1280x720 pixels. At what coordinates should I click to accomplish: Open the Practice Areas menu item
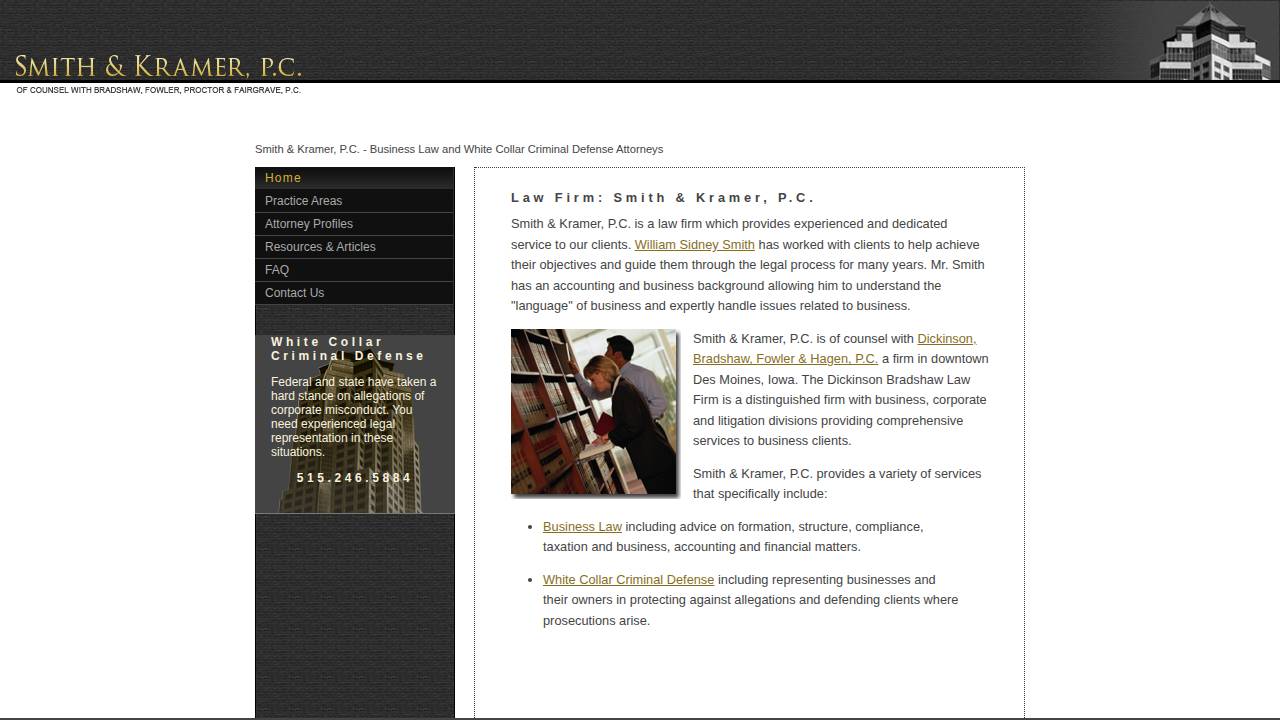tap(303, 200)
